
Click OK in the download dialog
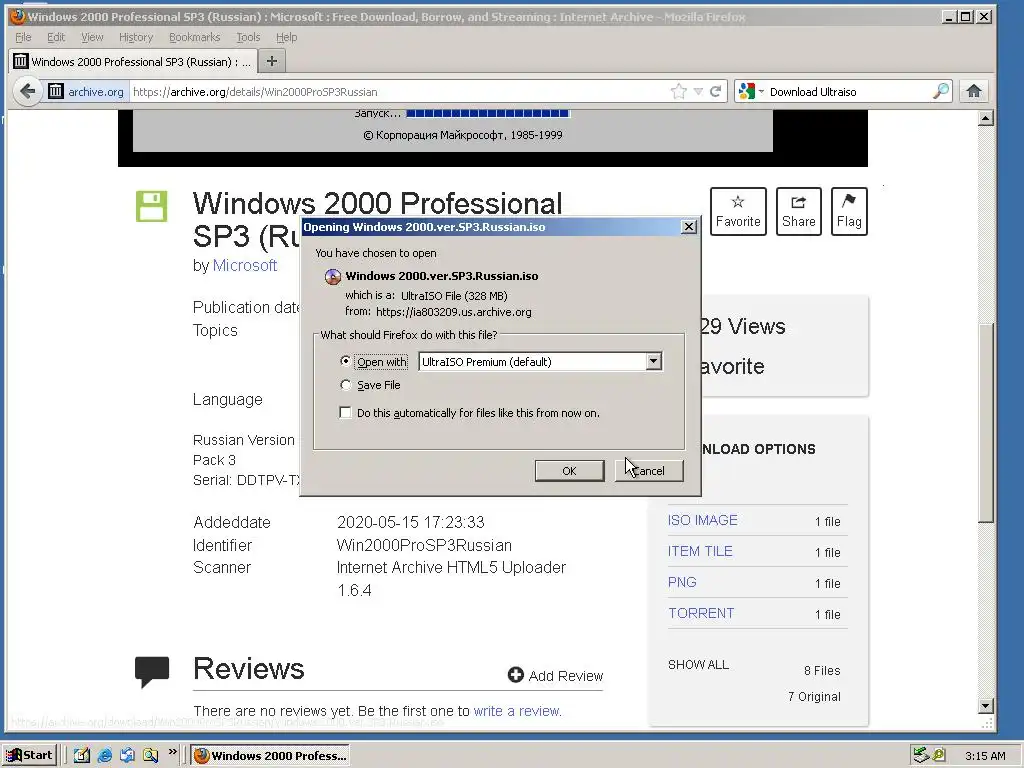tap(569, 471)
